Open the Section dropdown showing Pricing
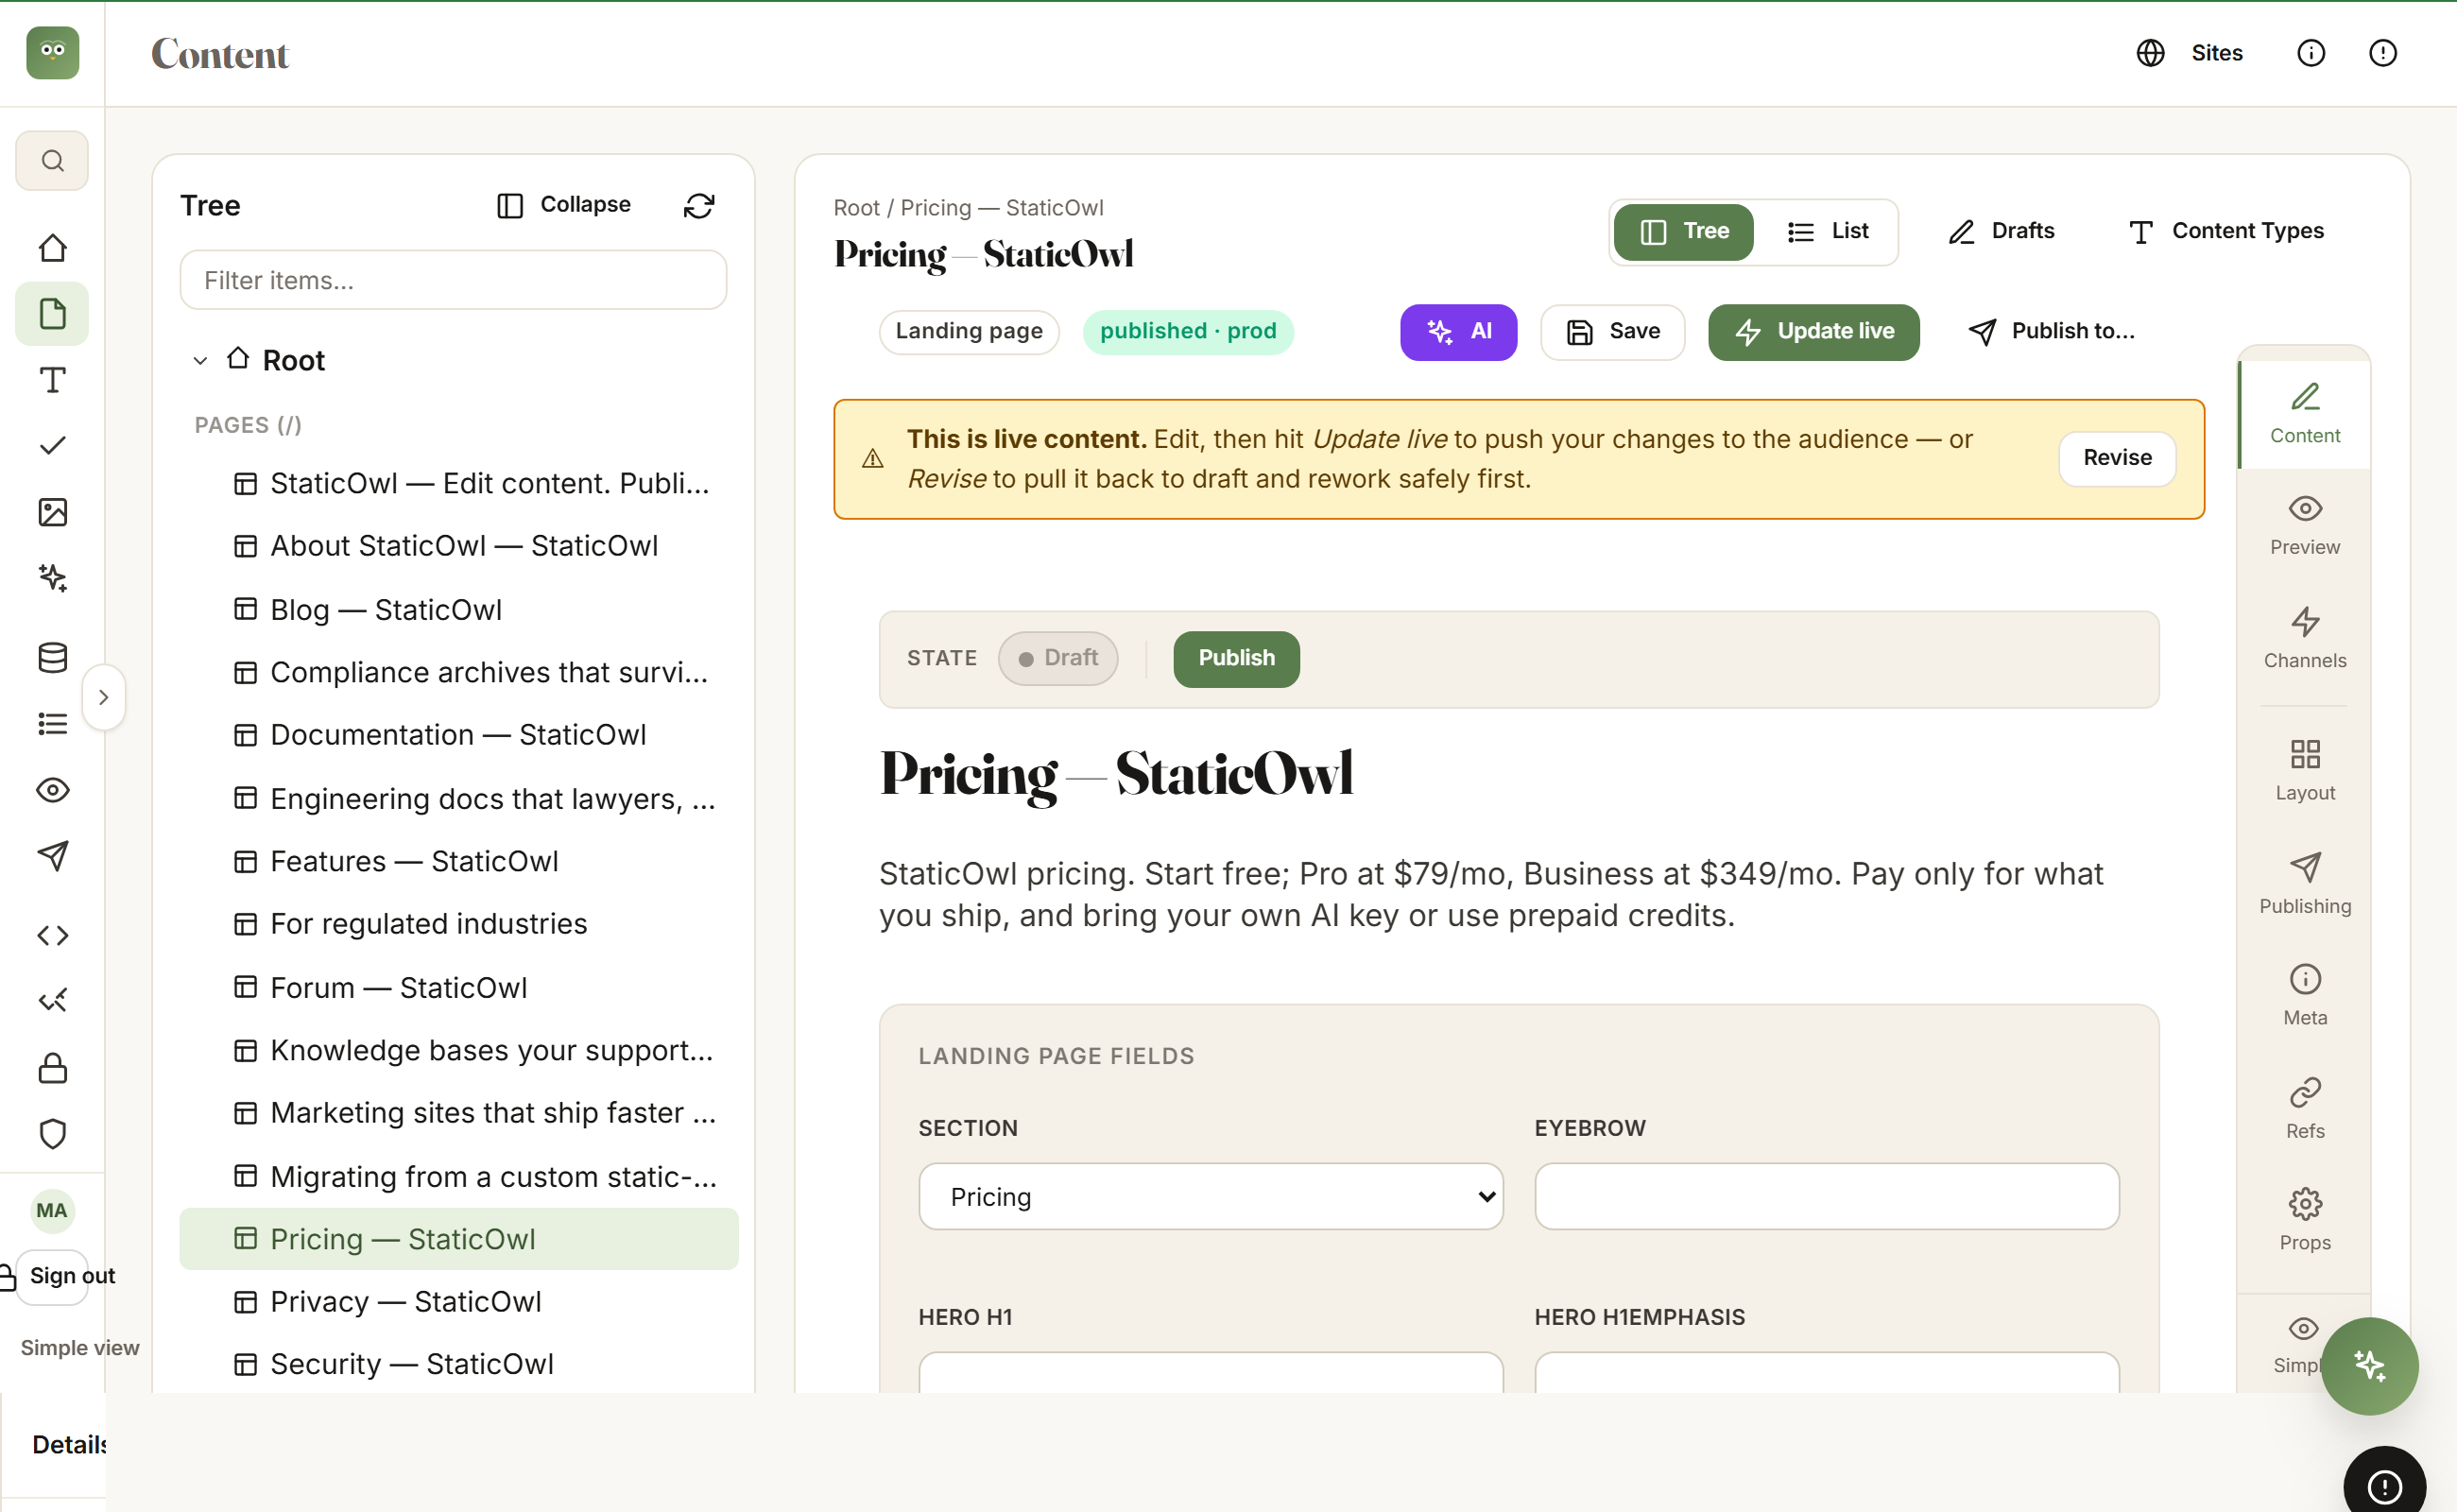2457x1512 pixels. click(1210, 1196)
